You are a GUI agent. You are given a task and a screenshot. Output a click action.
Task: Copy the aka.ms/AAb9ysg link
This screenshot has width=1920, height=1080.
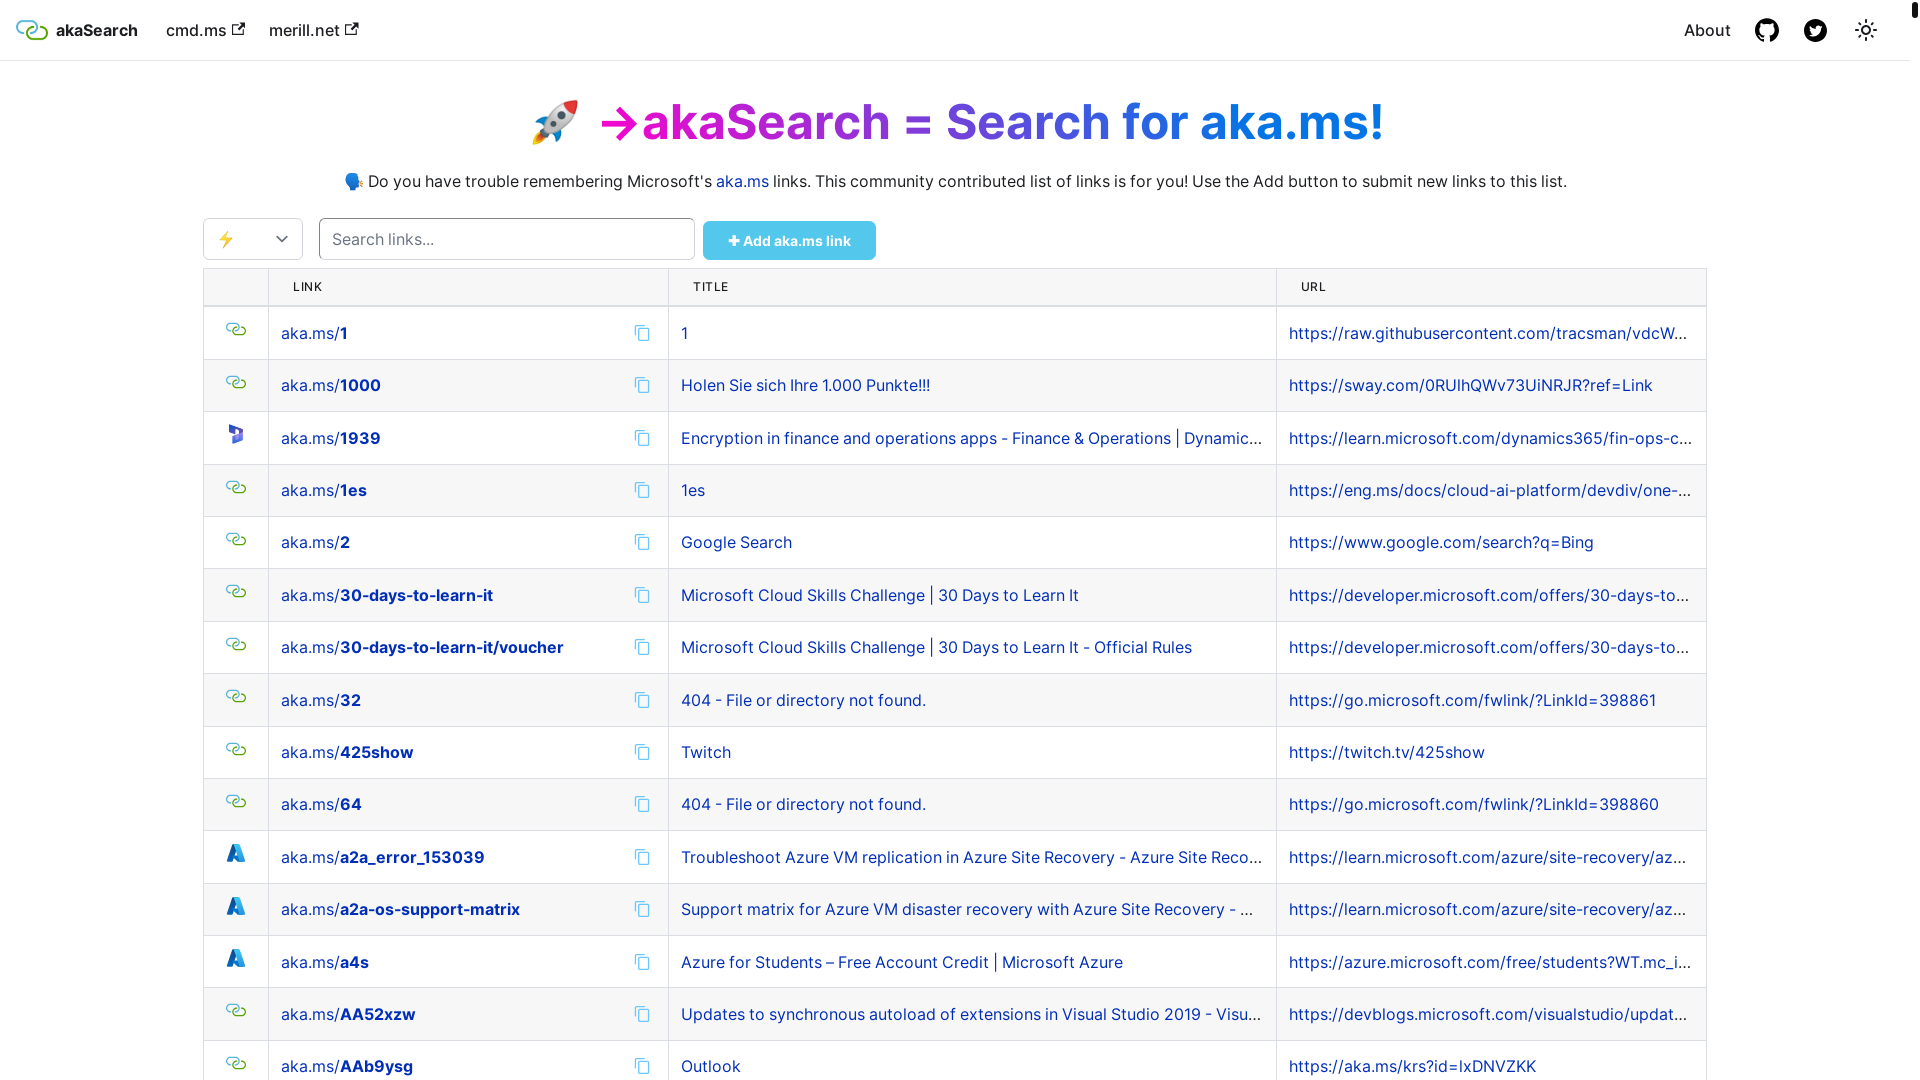[642, 1066]
